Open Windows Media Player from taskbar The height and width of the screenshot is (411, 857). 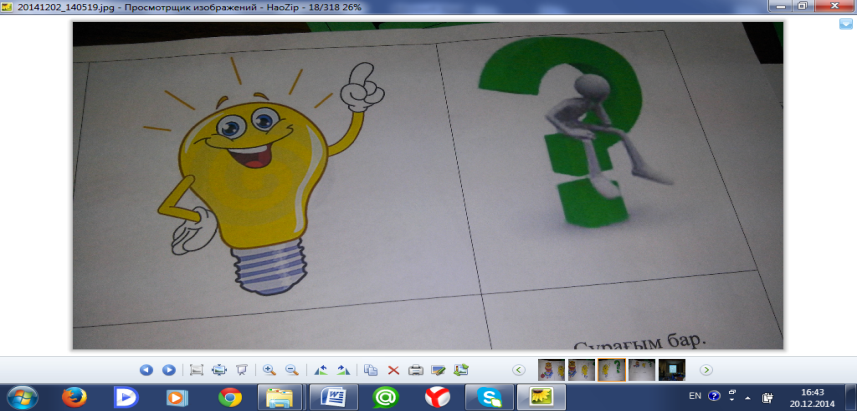(178, 397)
